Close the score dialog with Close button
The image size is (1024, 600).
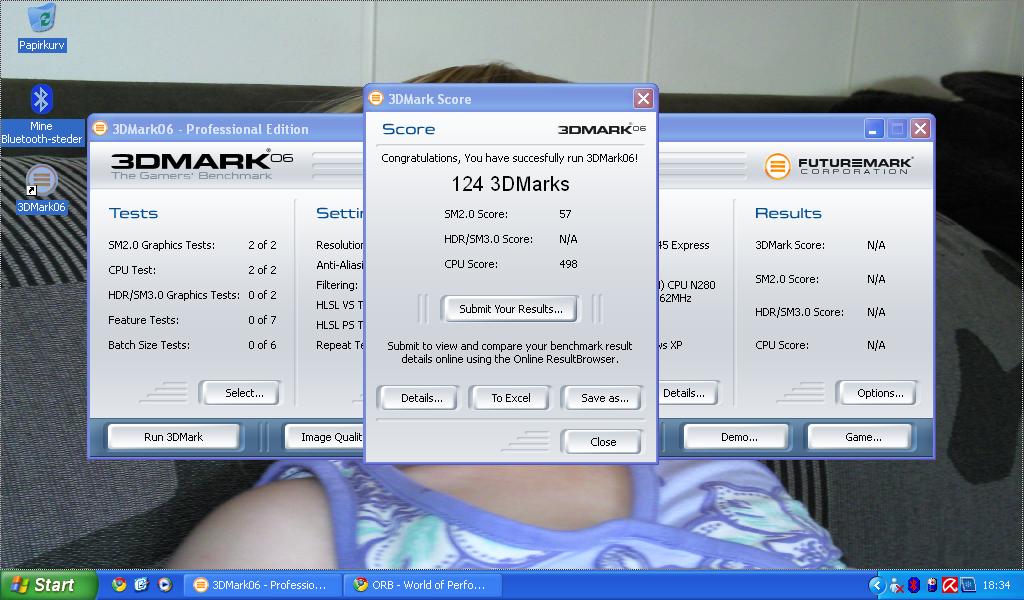click(602, 442)
